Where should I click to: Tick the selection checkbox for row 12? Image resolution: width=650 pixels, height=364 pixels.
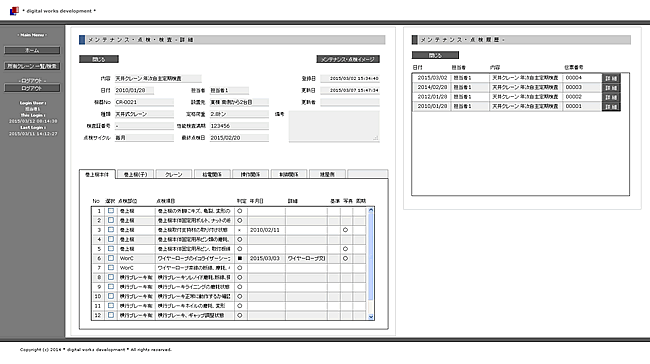click(x=111, y=315)
